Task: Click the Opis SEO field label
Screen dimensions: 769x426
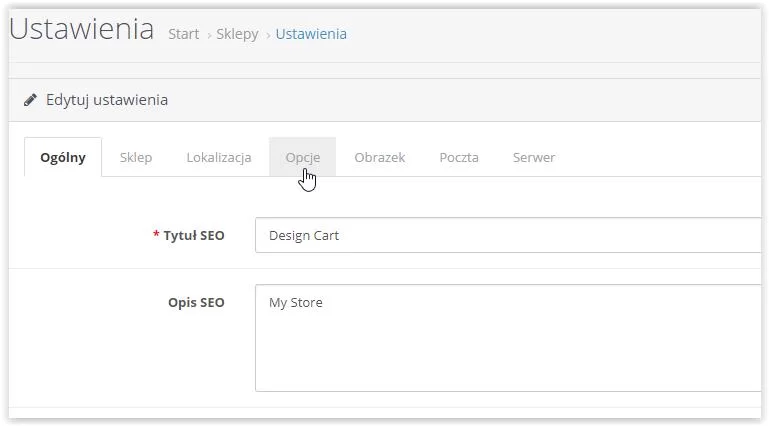Action: (x=196, y=302)
